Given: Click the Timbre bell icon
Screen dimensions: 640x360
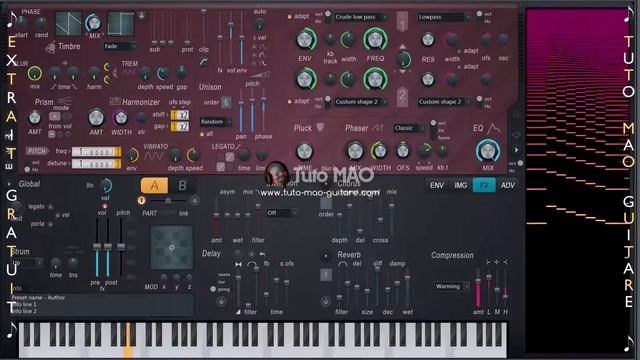Looking at the screenshot, I should click(x=51, y=47).
